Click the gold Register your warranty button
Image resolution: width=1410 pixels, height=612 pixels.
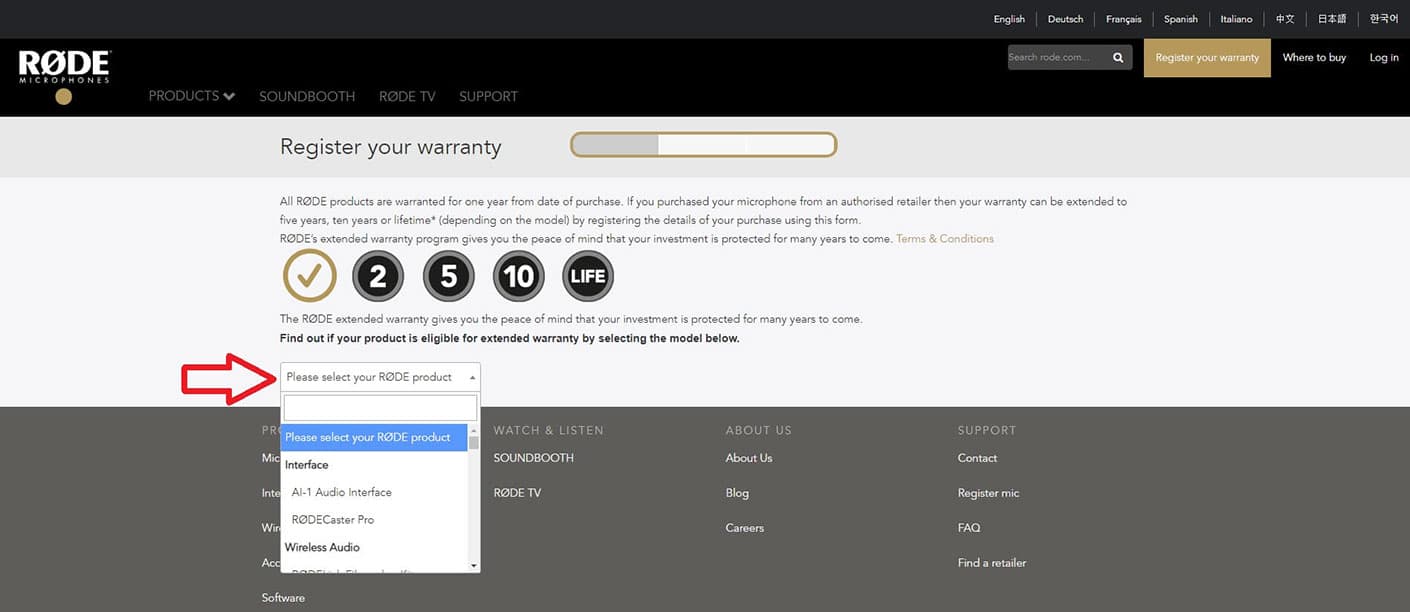[x=1207, y=58]
